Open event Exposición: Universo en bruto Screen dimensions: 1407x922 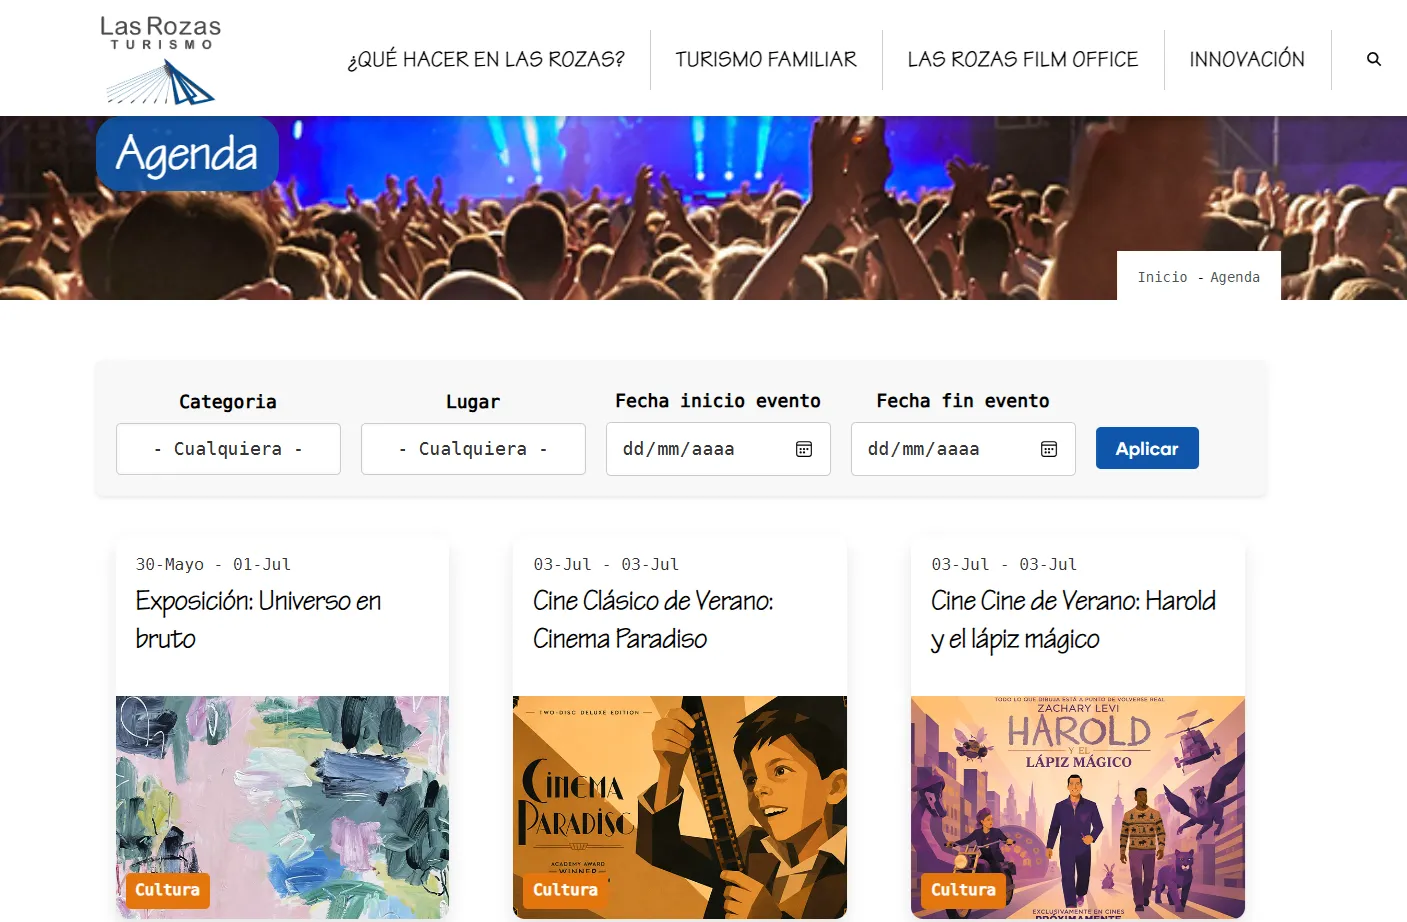258,620
